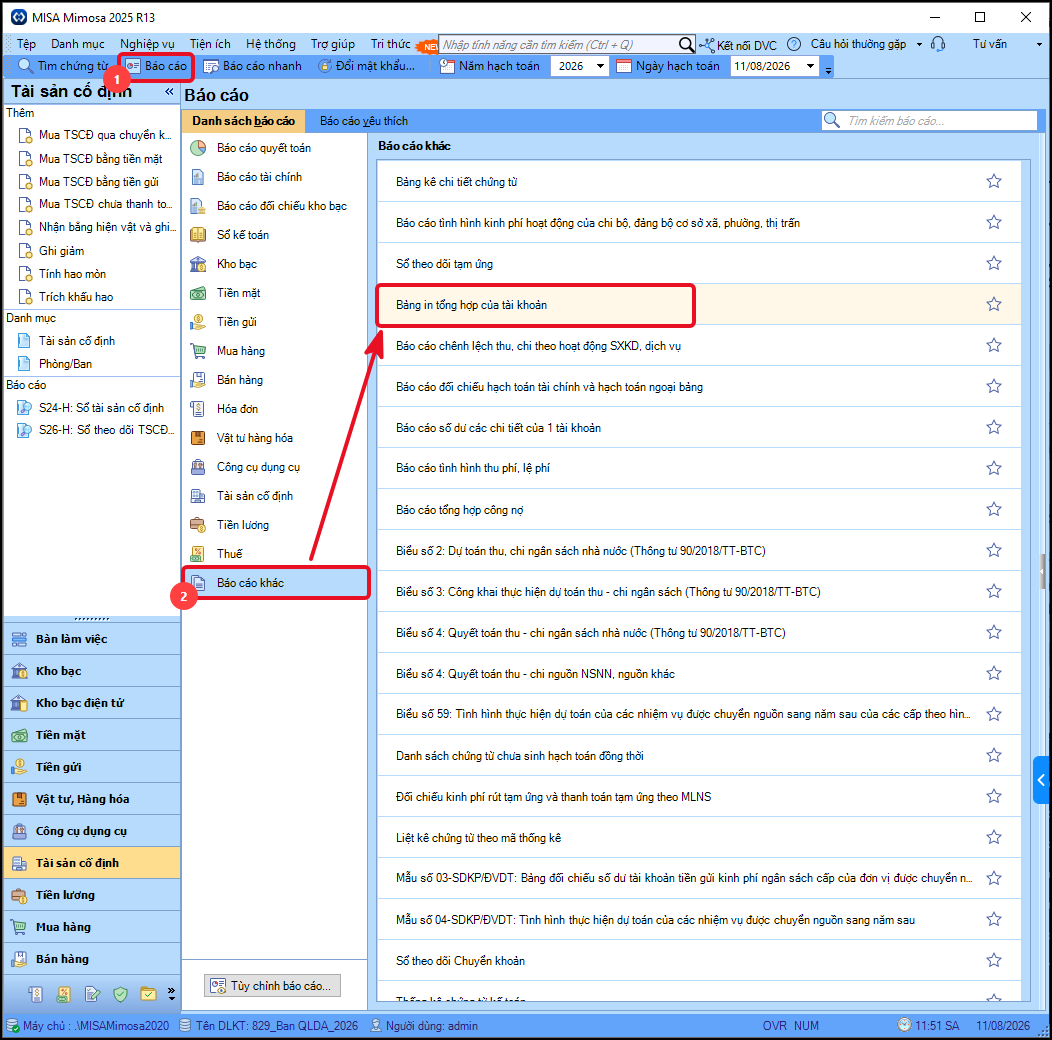Select Tài sản cố định report category
Image resolution: width=1052 pixels, height=1040 pixels.
click(274, 496)
